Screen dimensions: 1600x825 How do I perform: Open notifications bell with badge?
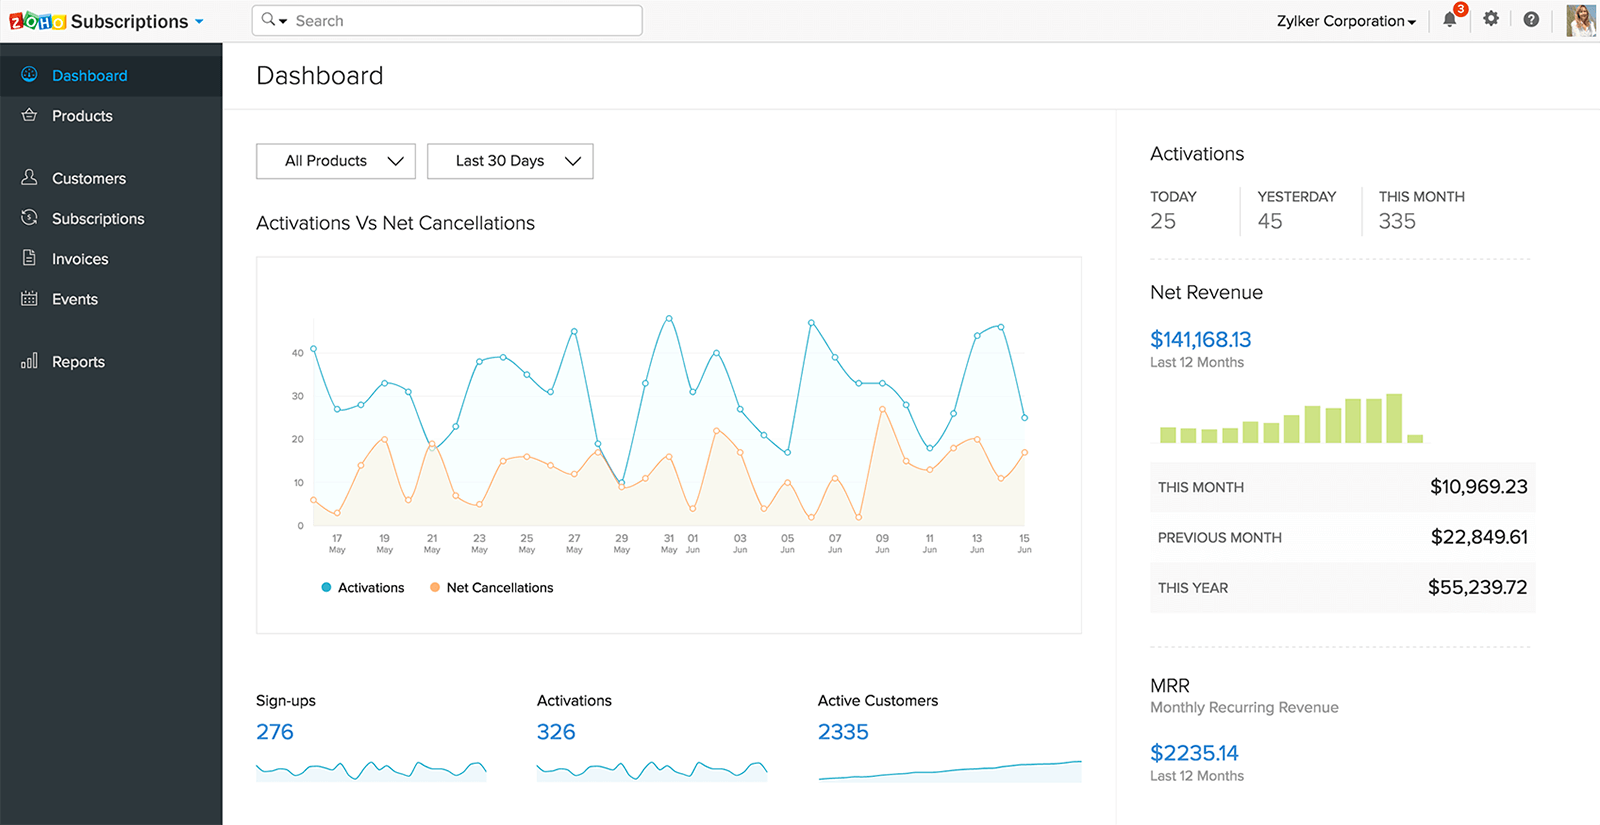coord(1450,19)
